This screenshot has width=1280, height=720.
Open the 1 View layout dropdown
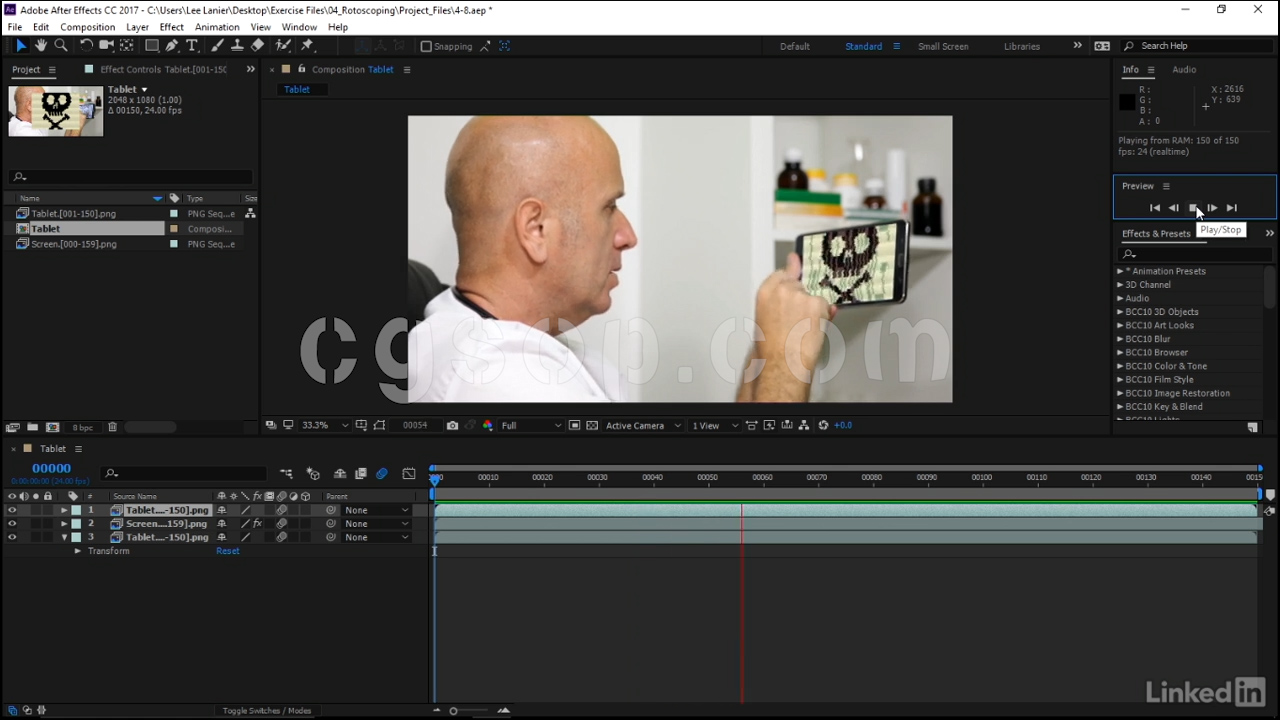click(715, 425)
